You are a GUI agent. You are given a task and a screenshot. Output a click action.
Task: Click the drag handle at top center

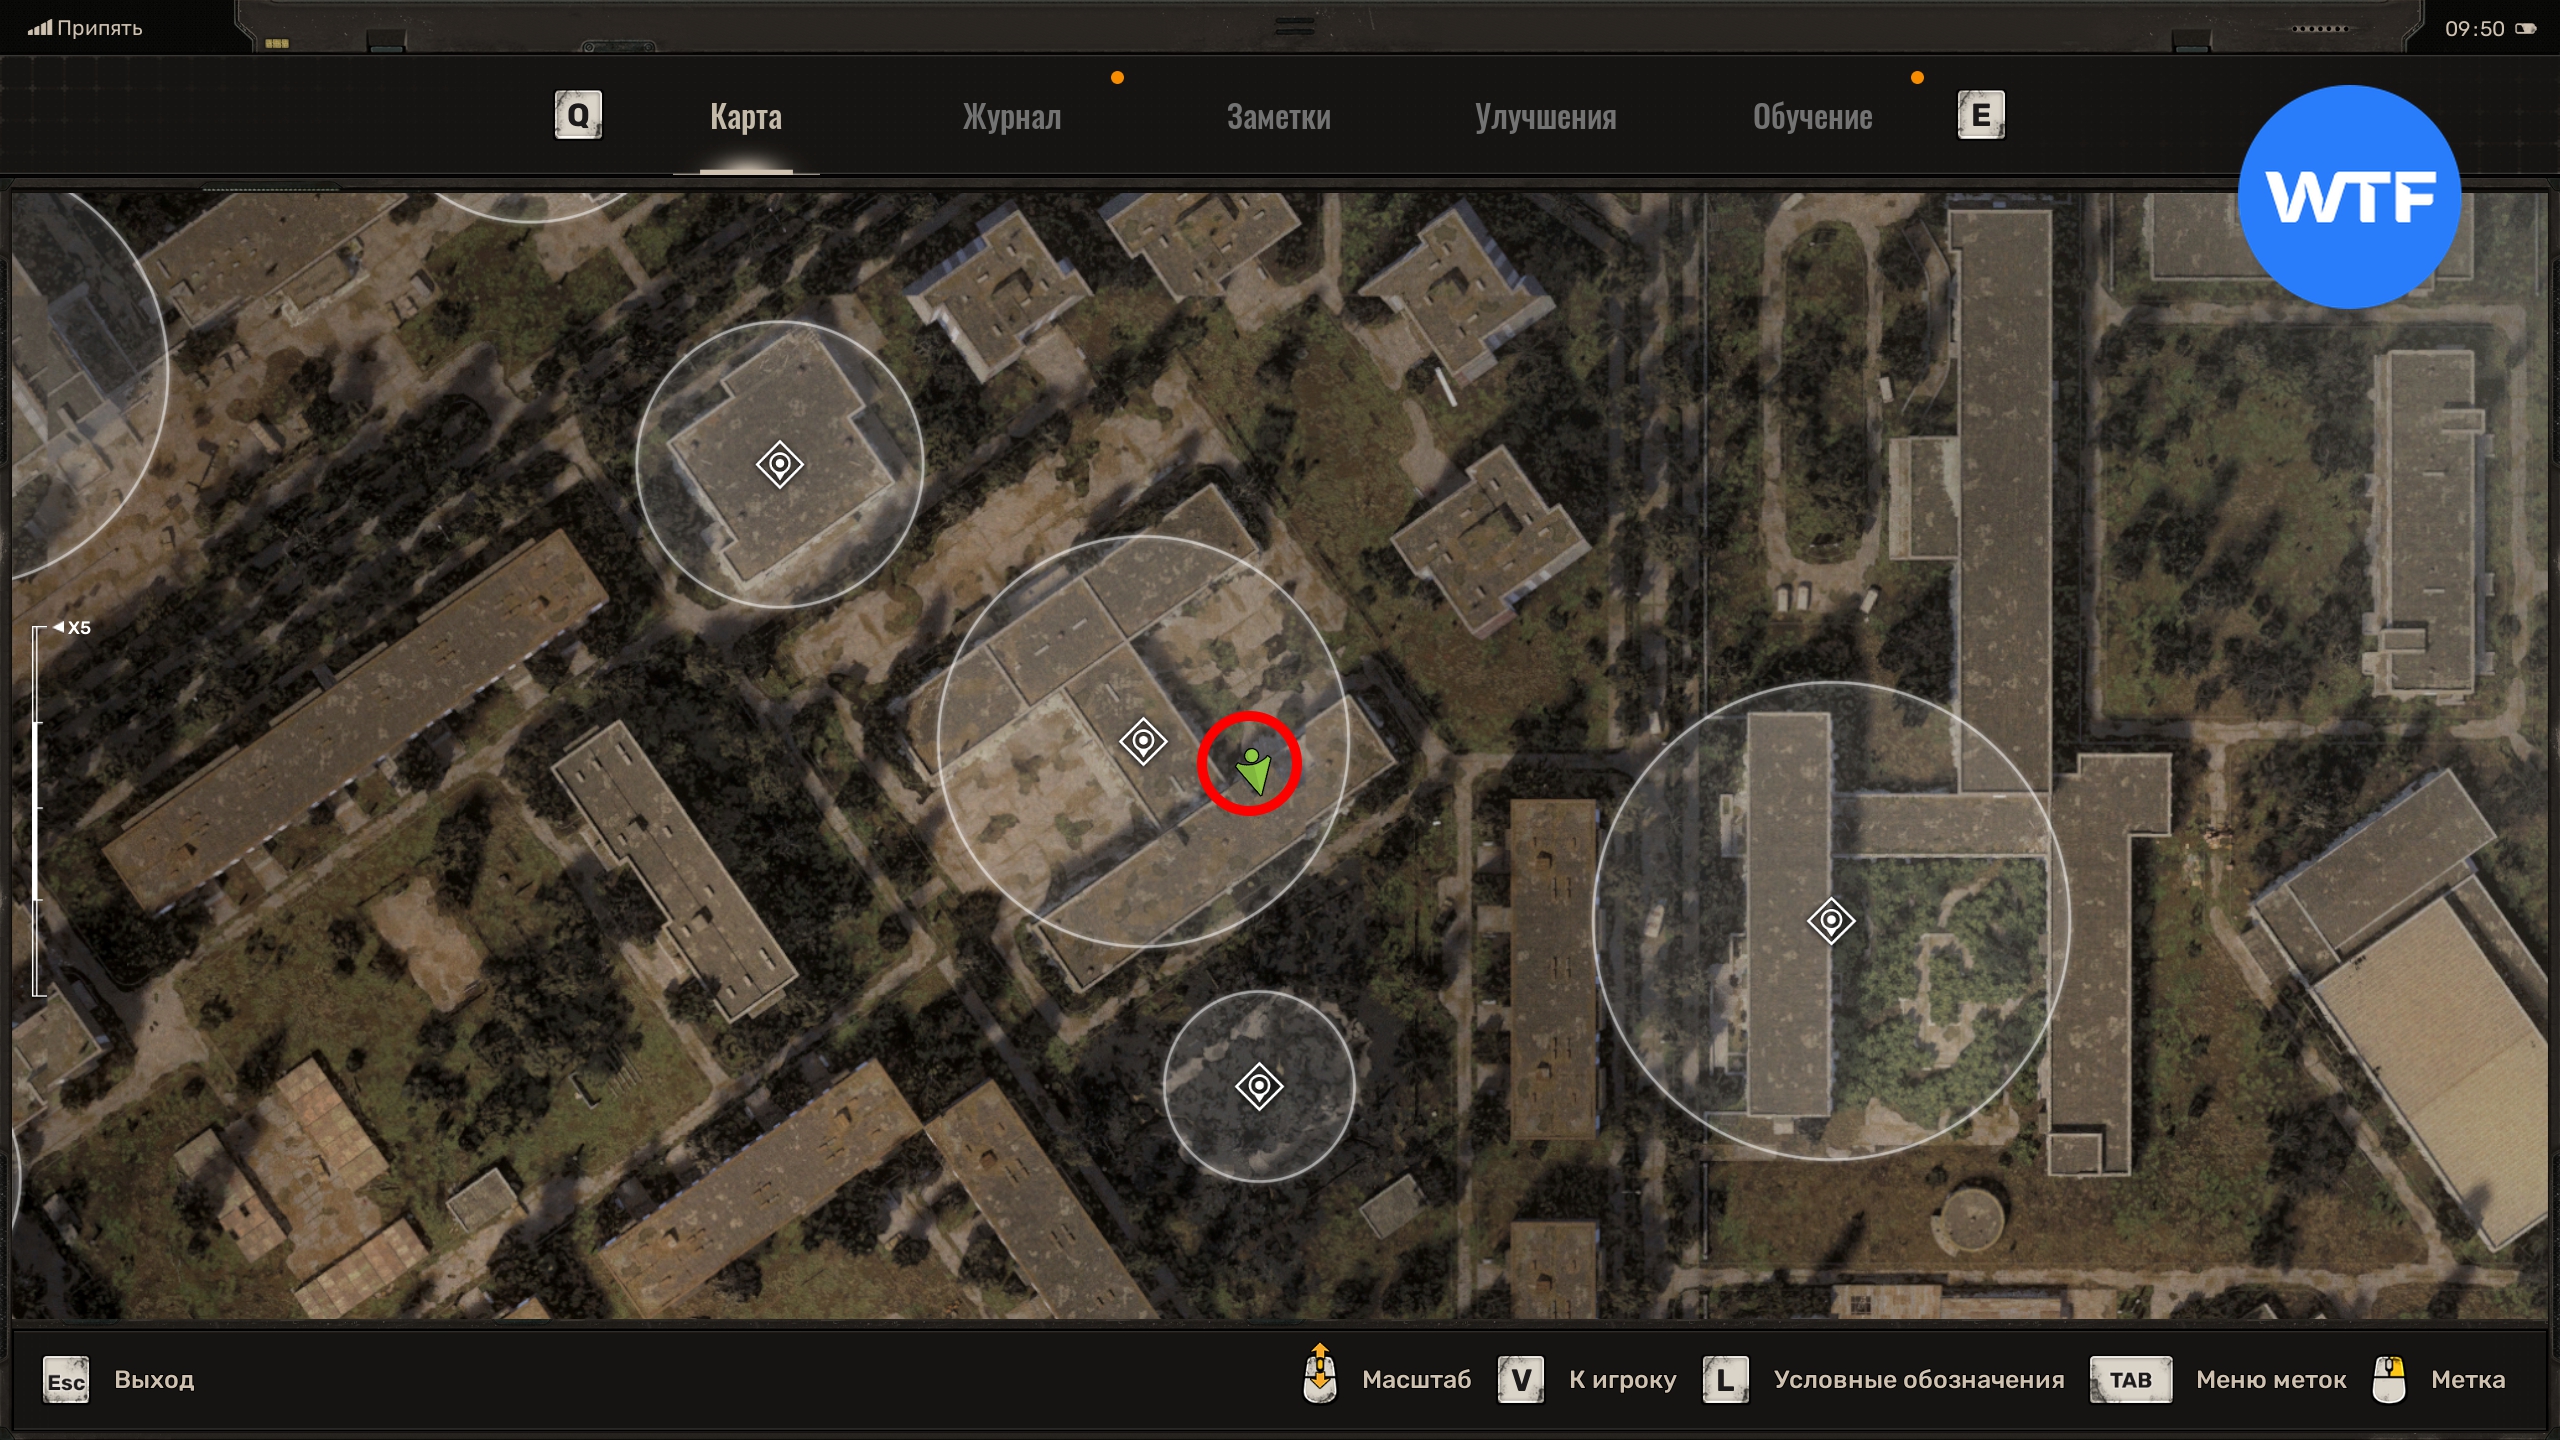click(1295, 26)
